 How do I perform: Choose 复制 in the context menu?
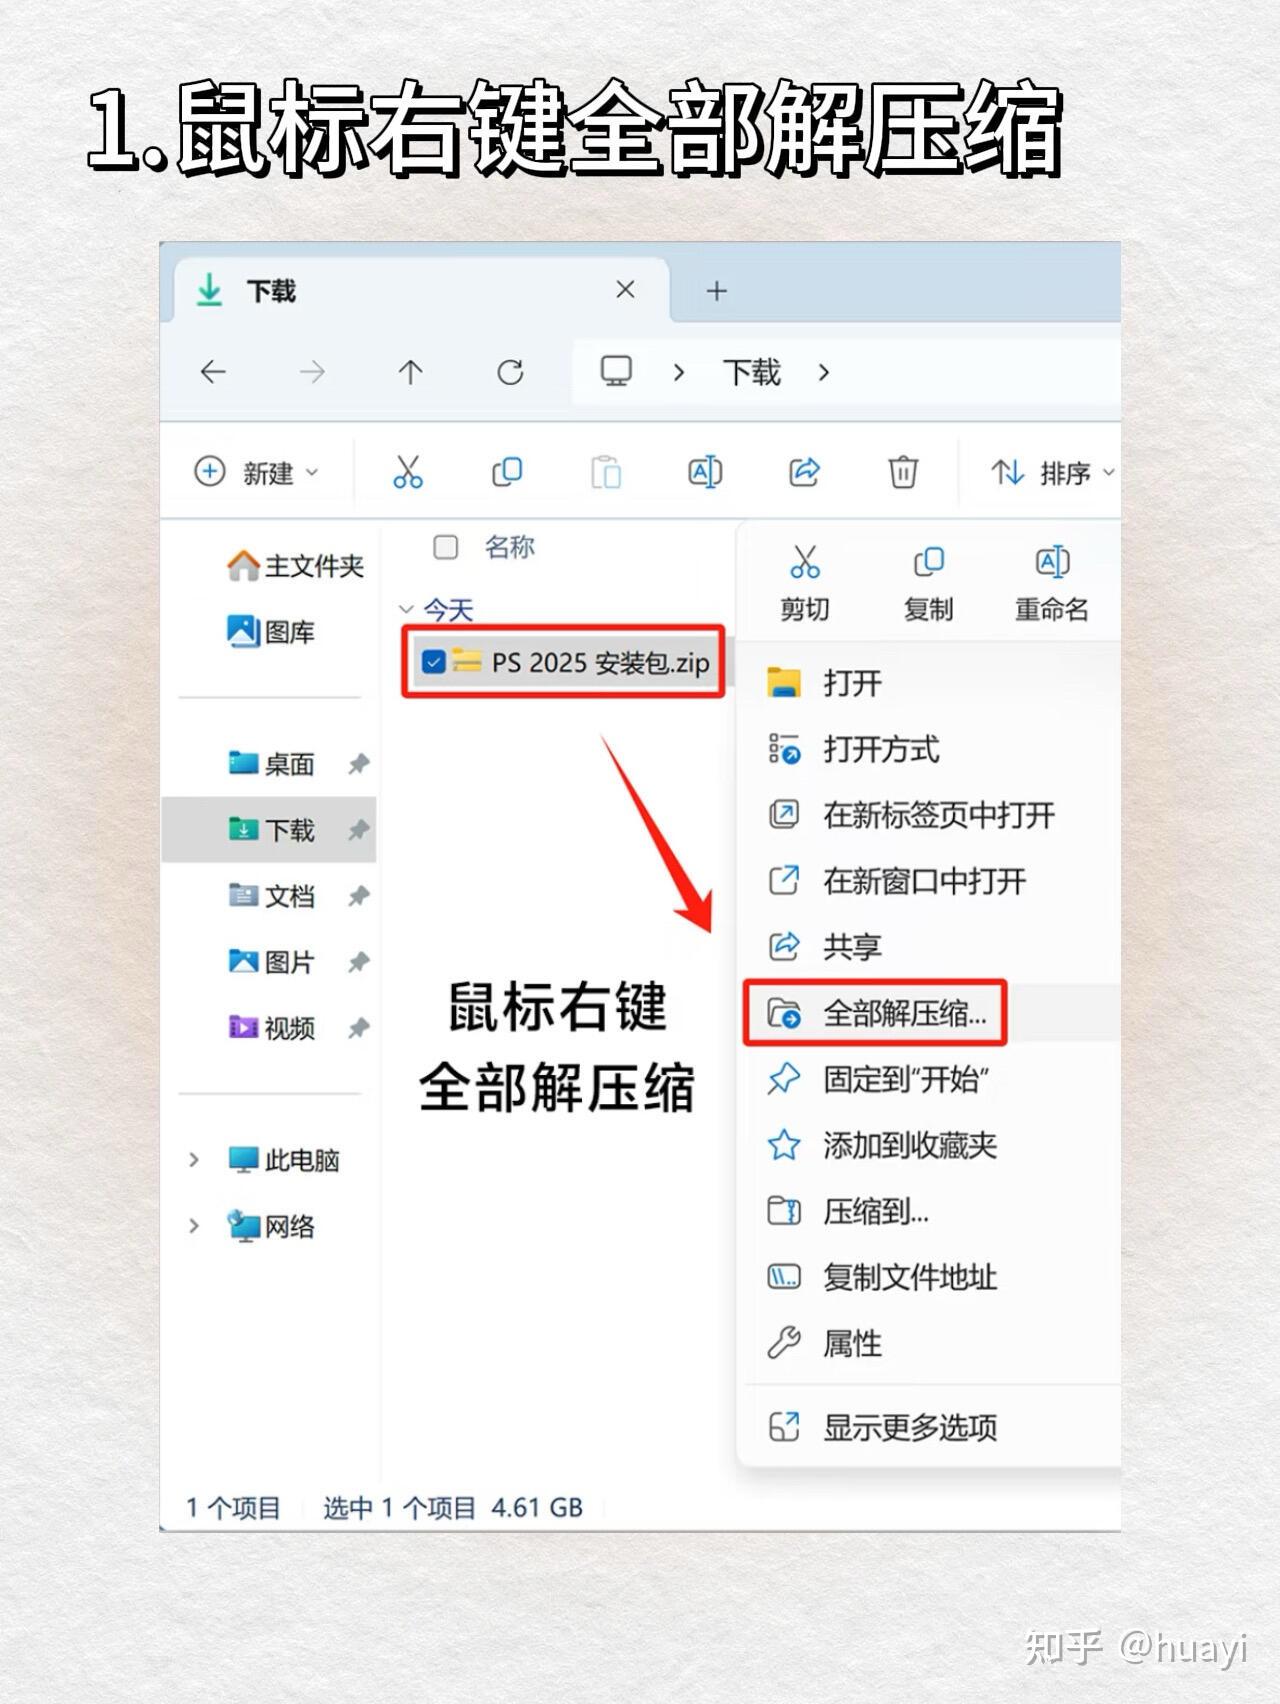[x=928, y=584]
